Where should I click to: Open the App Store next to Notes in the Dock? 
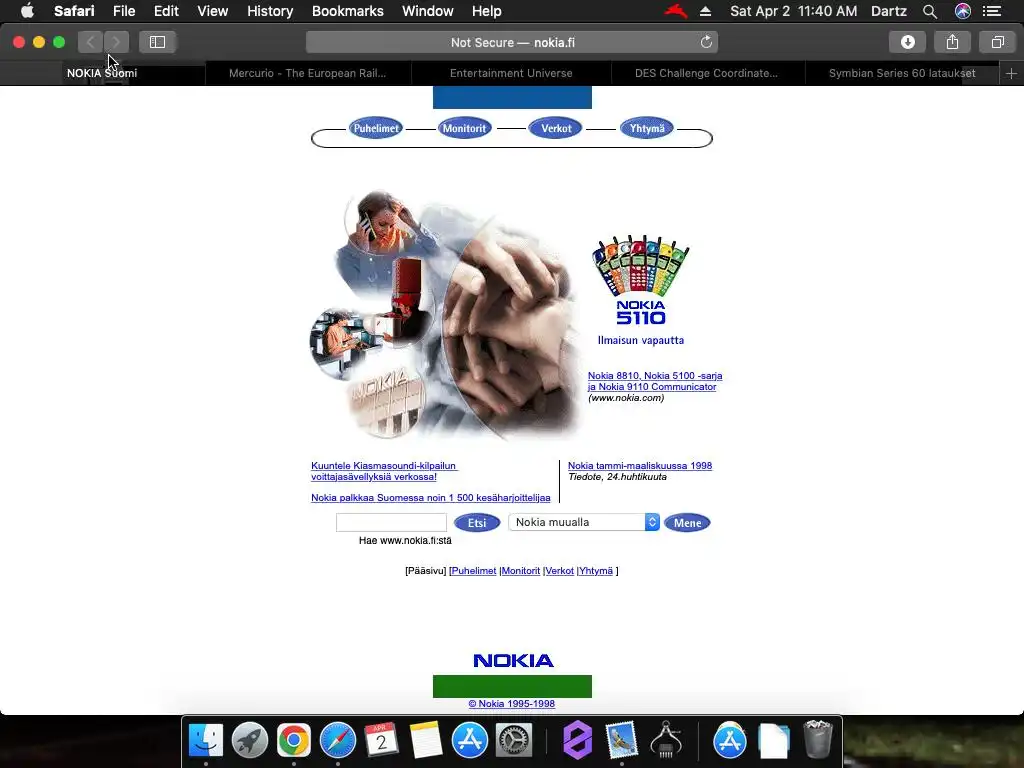(470, 740)
